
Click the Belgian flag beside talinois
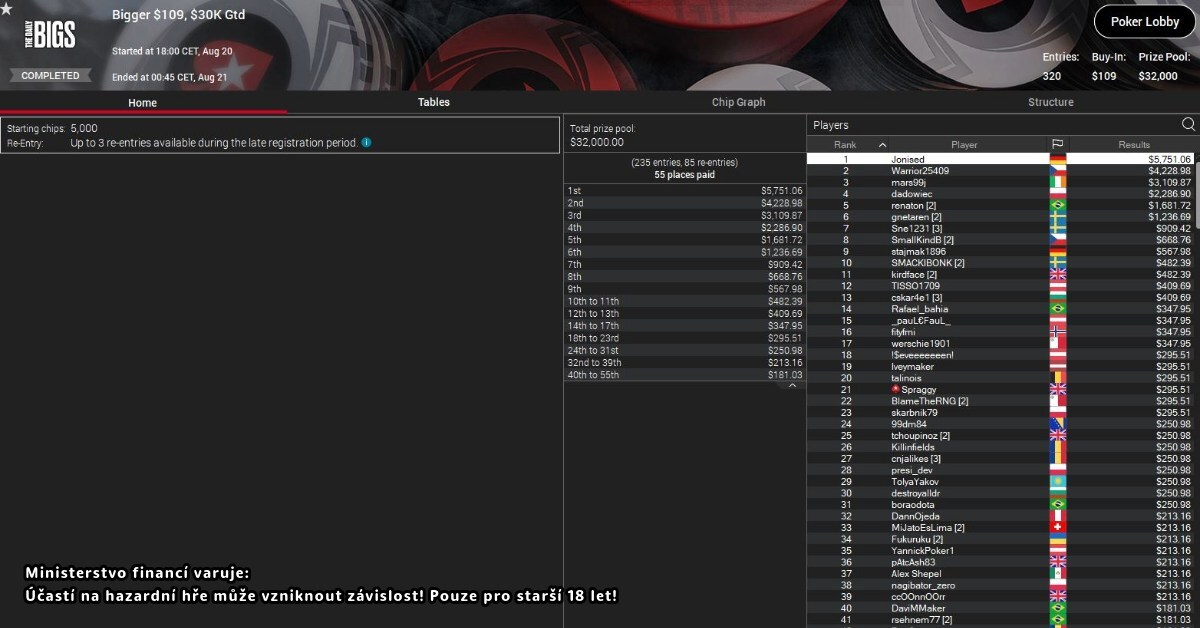click(x=1057, y=378)
